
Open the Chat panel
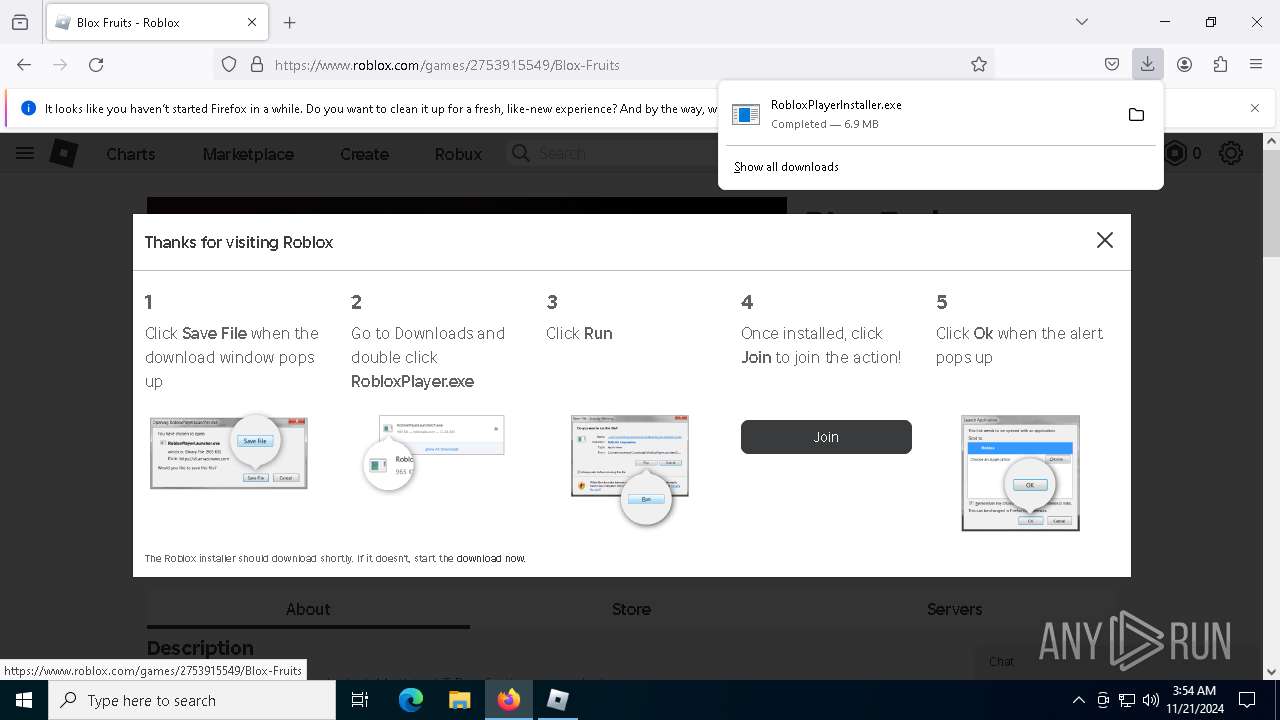pyautogui.click(x=1001, y=661)
